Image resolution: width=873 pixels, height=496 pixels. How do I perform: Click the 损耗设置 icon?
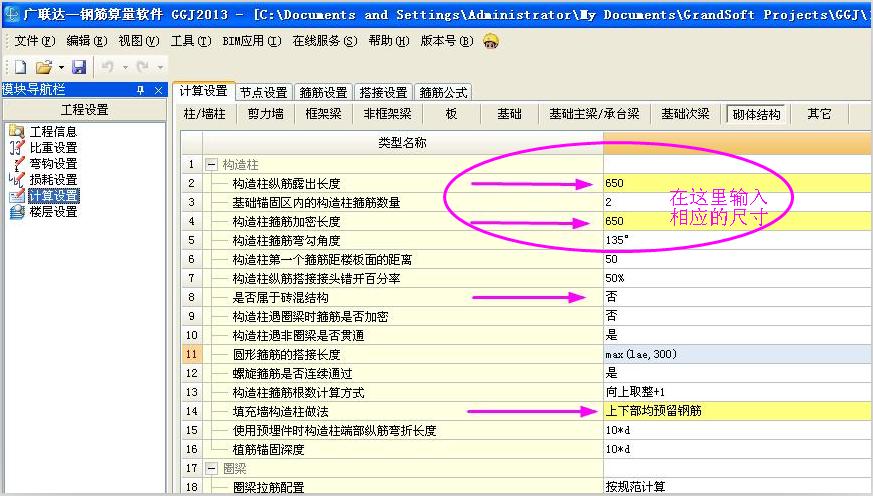click(17, 179)
